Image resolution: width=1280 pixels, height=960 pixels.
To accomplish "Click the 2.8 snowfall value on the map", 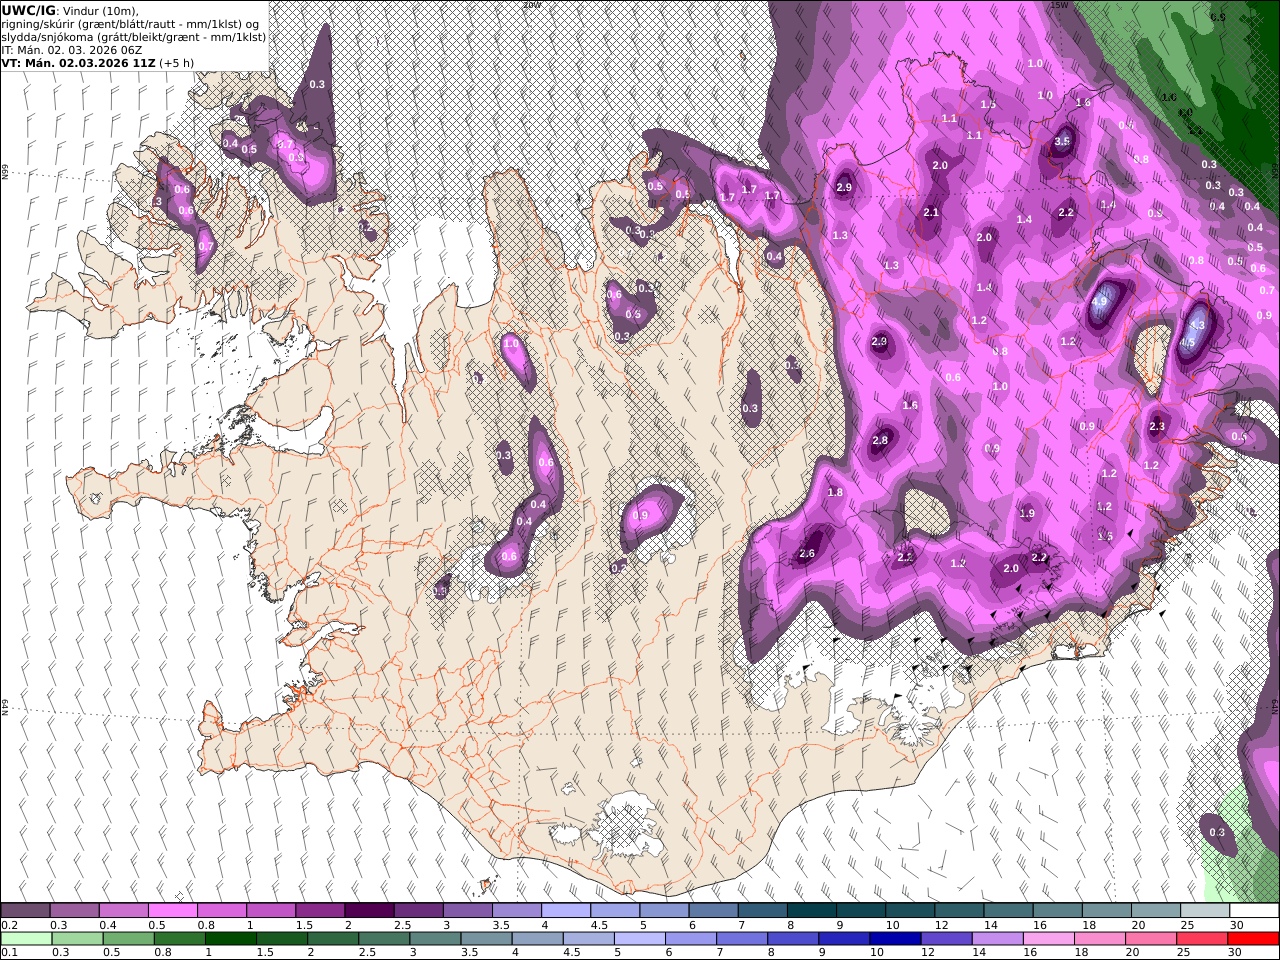I will coord(880,440).
